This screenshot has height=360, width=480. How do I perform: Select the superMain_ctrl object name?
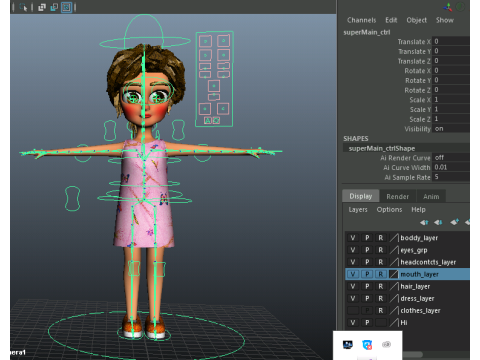pos(367,32)
